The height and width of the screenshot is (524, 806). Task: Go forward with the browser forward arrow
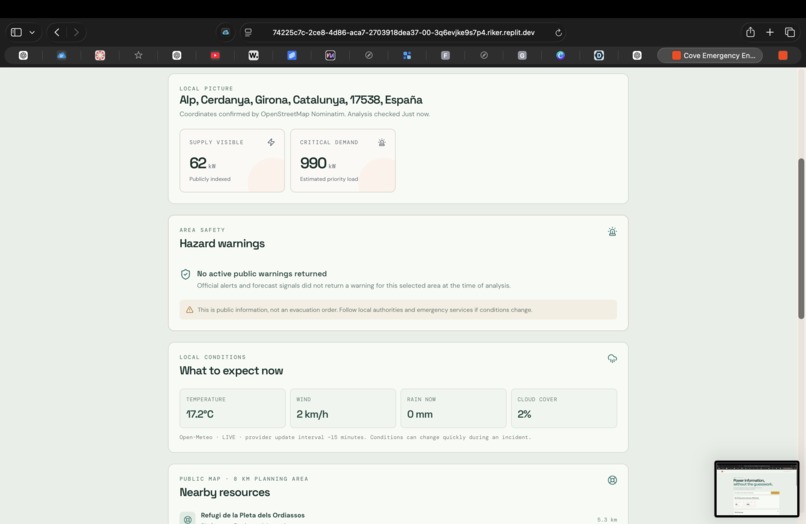76,32
